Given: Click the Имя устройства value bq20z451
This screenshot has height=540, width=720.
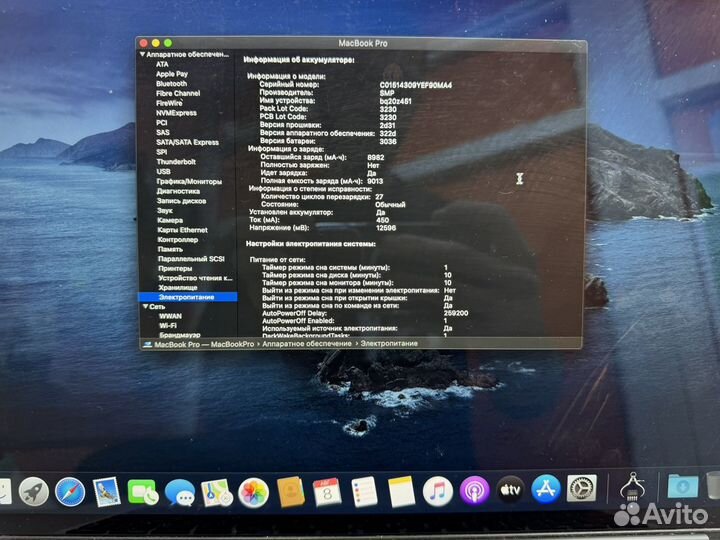Looking at the screenshot, I should [x=395, y=101].
